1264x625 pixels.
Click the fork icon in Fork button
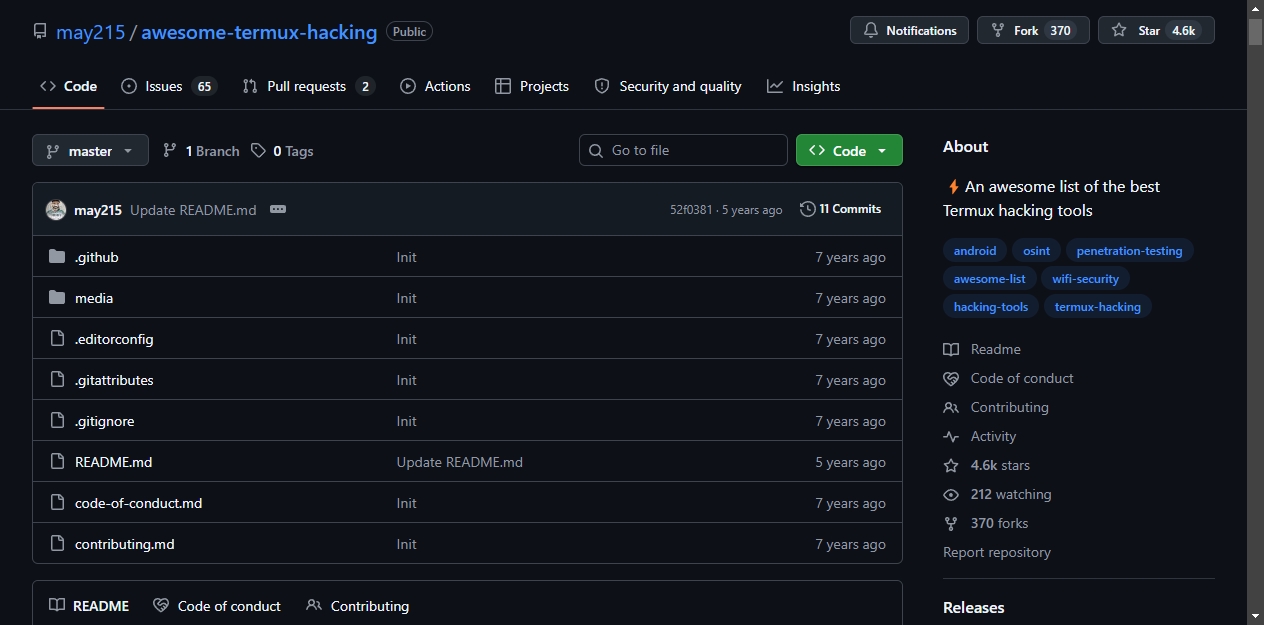pyautogui.click(x=997, y=31)
